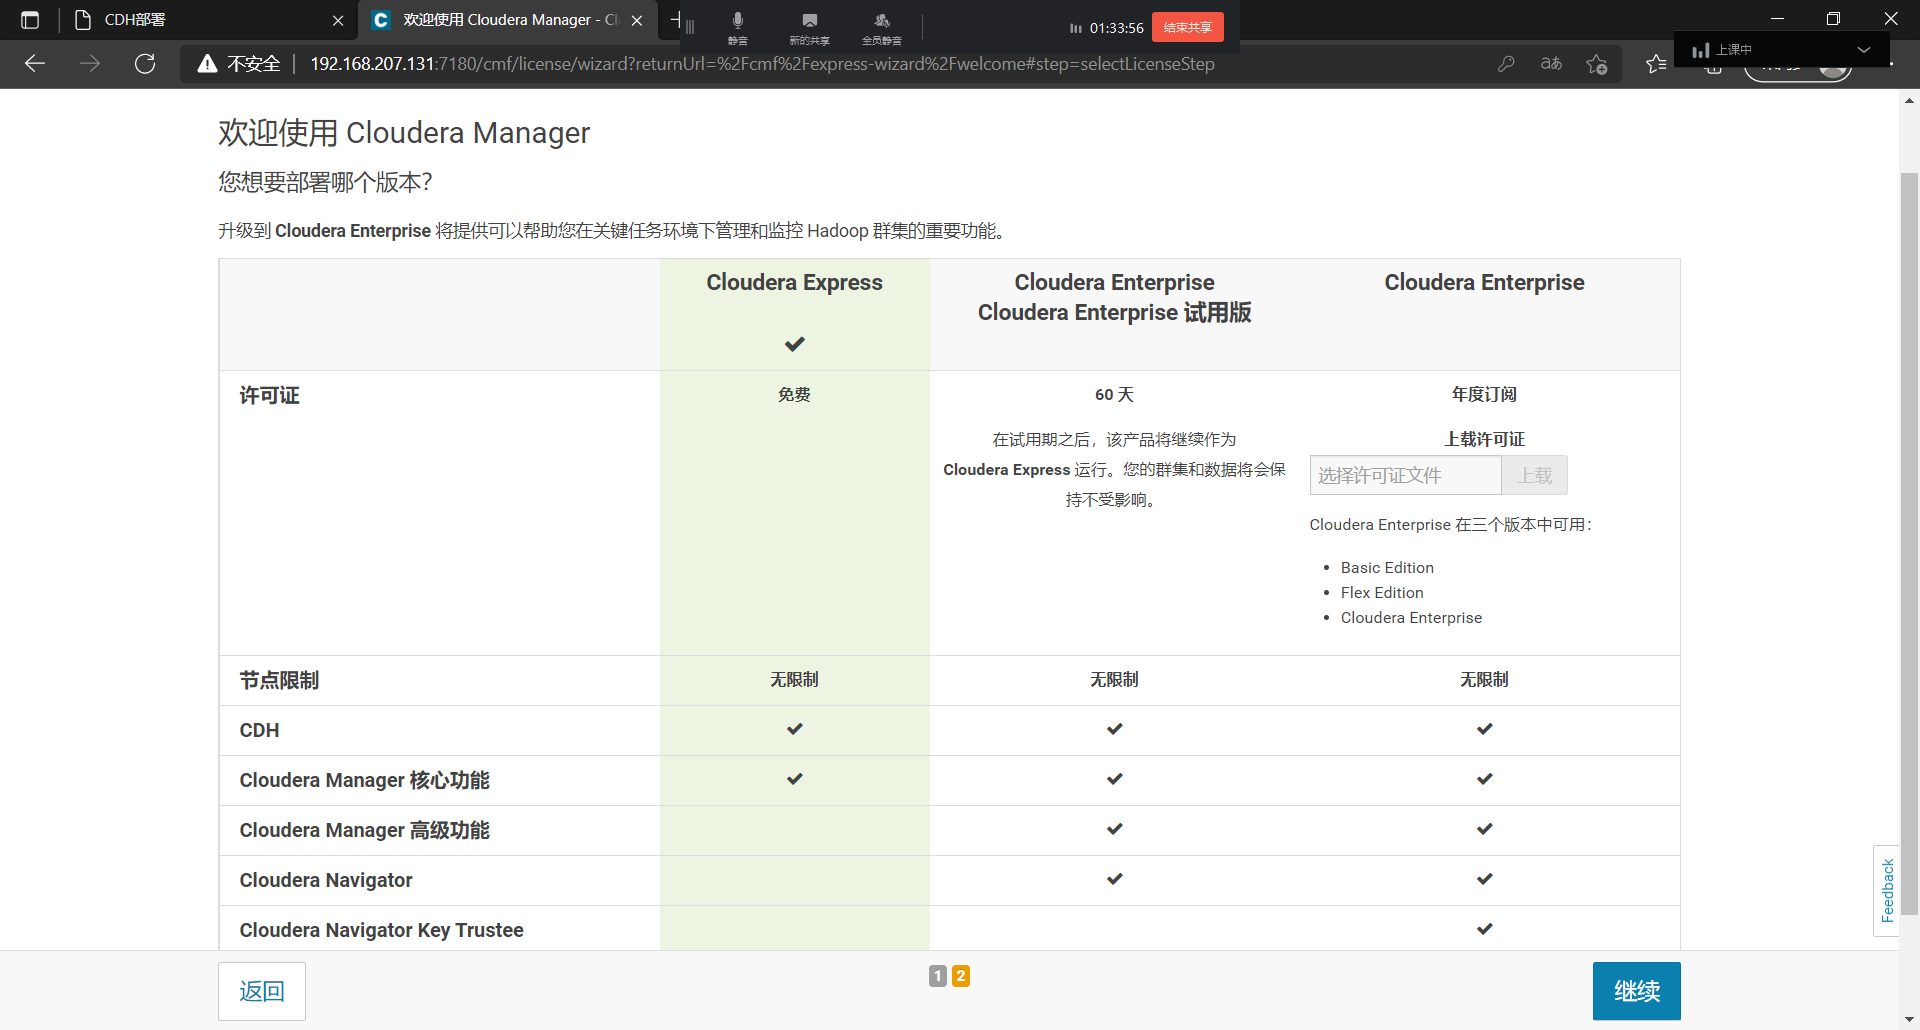Jump to wizard page 1 indicator
The image size is (1920, 1030).
(937, 976)
